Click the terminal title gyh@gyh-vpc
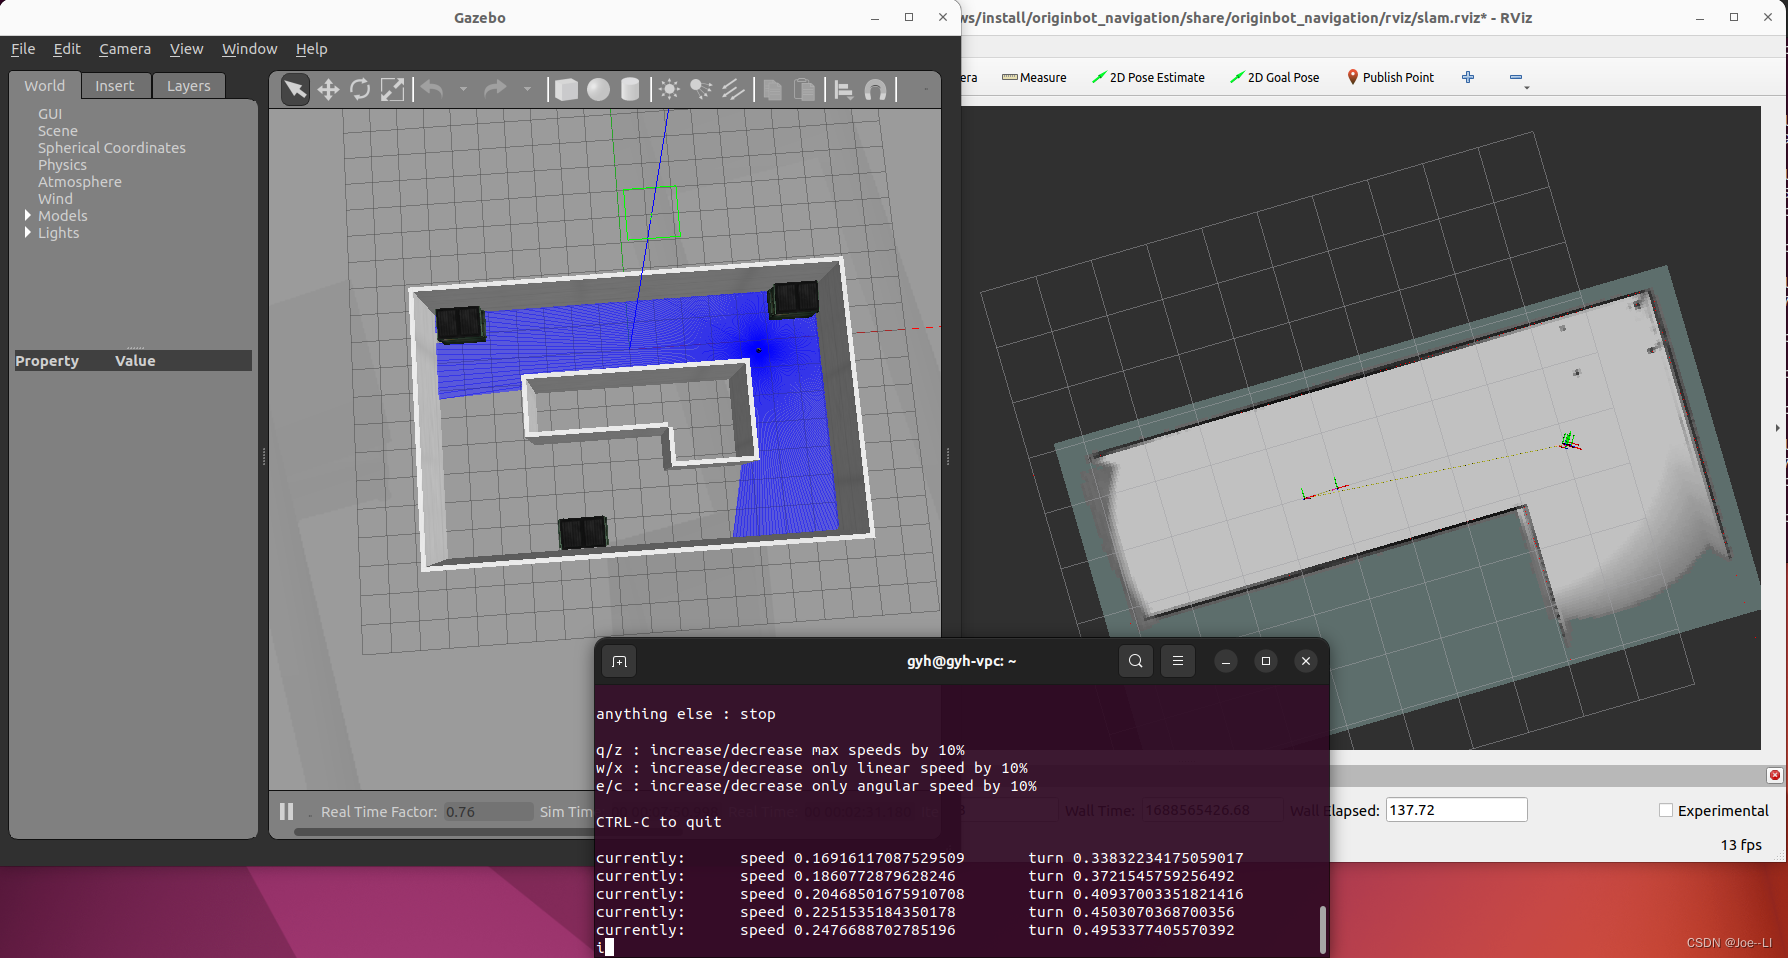Viewport: 1788px width, 958px height. [961, 661]
